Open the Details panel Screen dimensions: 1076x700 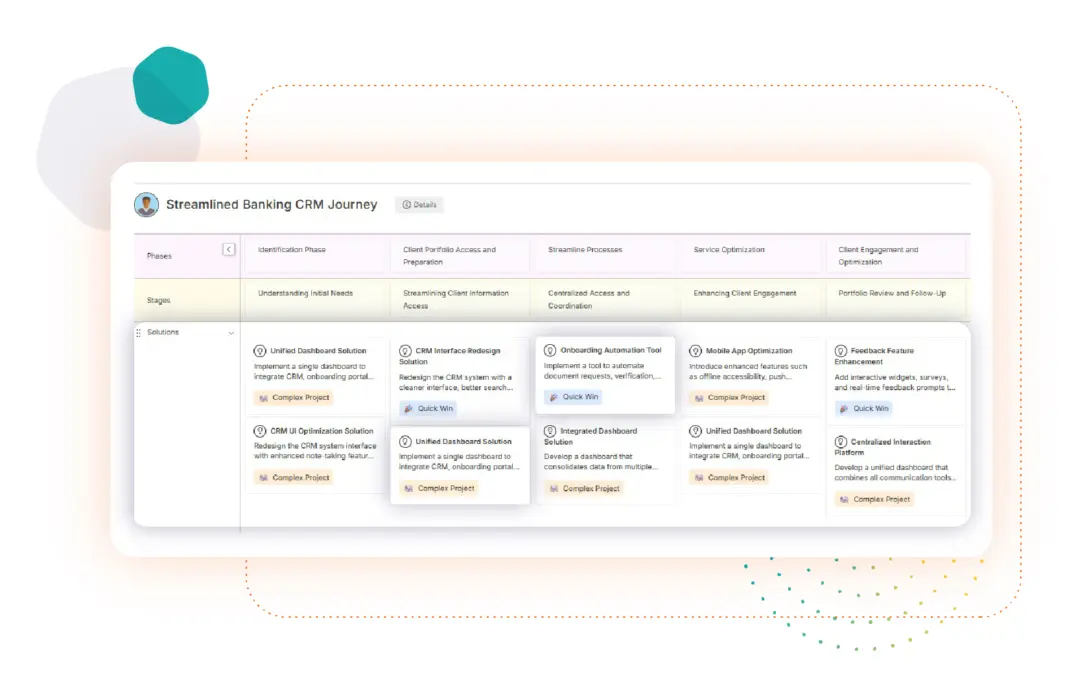420,205
